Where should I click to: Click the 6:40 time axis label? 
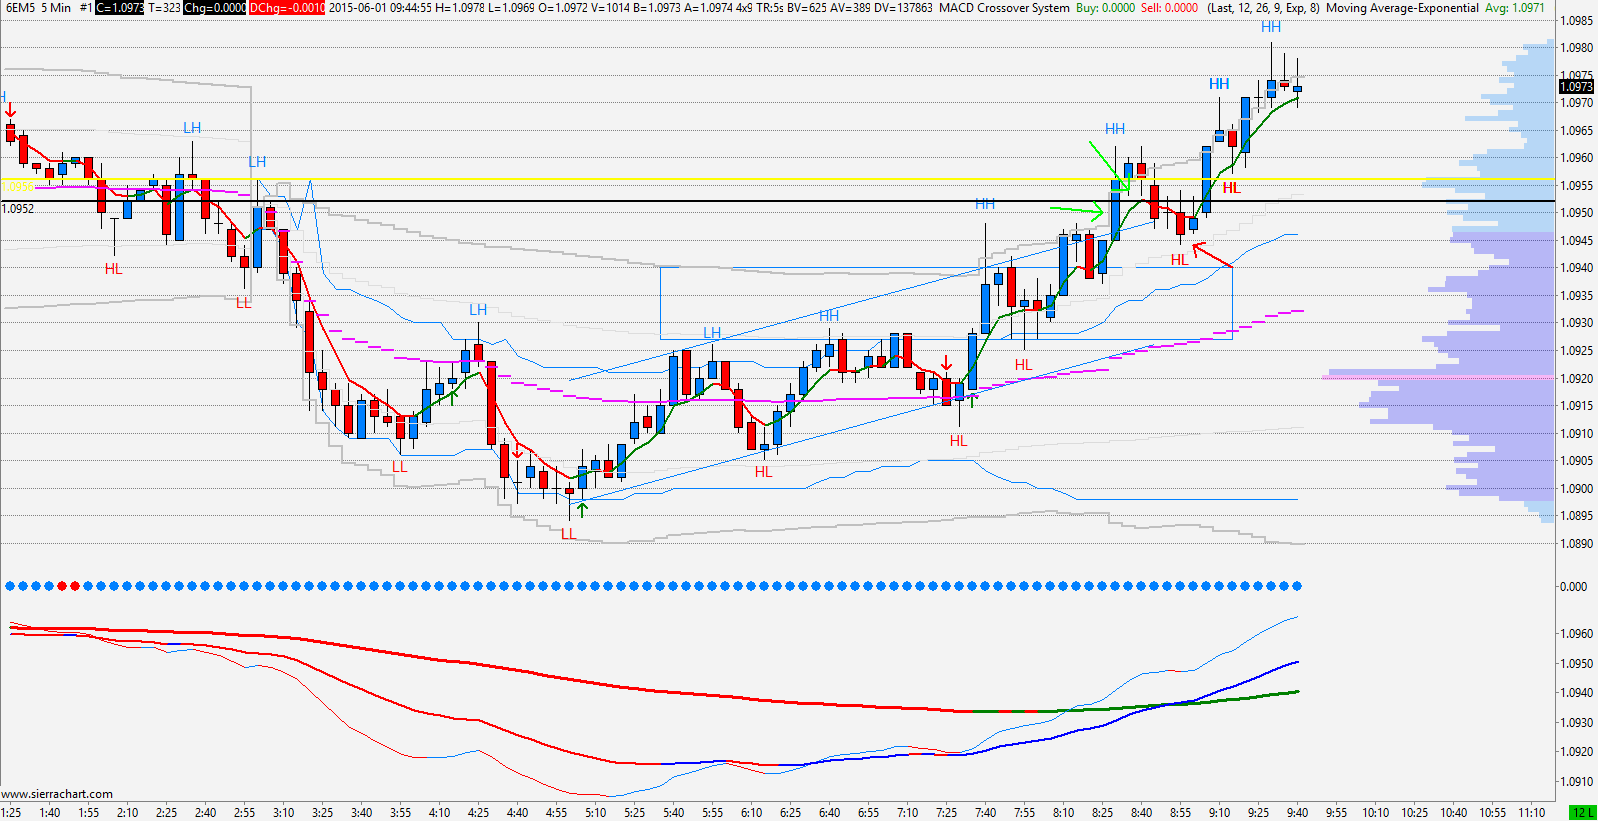[829, 813]
